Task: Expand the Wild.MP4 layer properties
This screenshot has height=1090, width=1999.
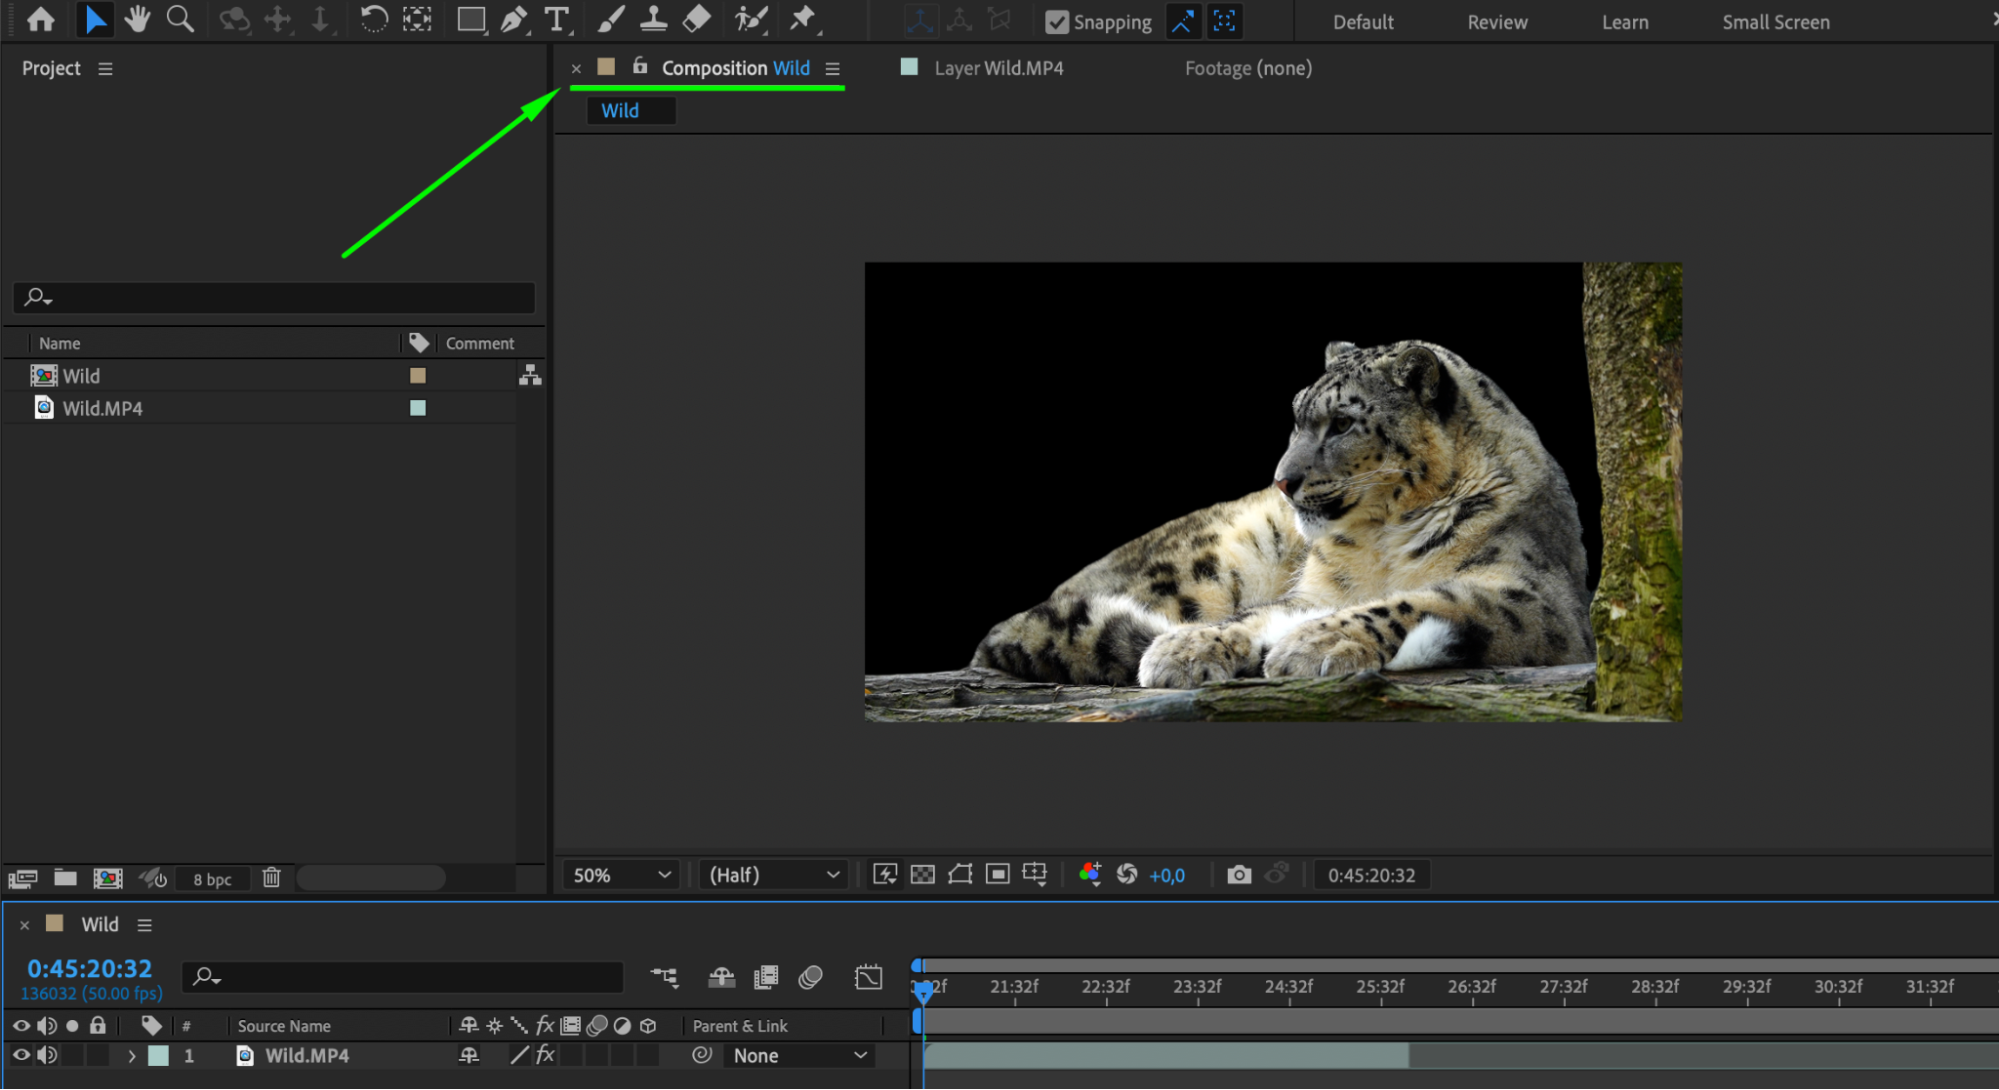Action: pos(131,1056)
